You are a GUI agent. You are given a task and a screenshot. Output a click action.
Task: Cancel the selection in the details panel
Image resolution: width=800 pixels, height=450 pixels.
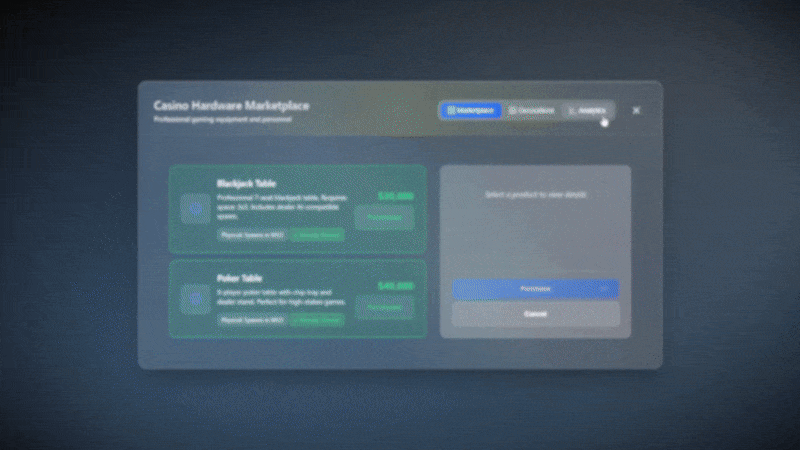pyautogui.click(x=535, y=314)
